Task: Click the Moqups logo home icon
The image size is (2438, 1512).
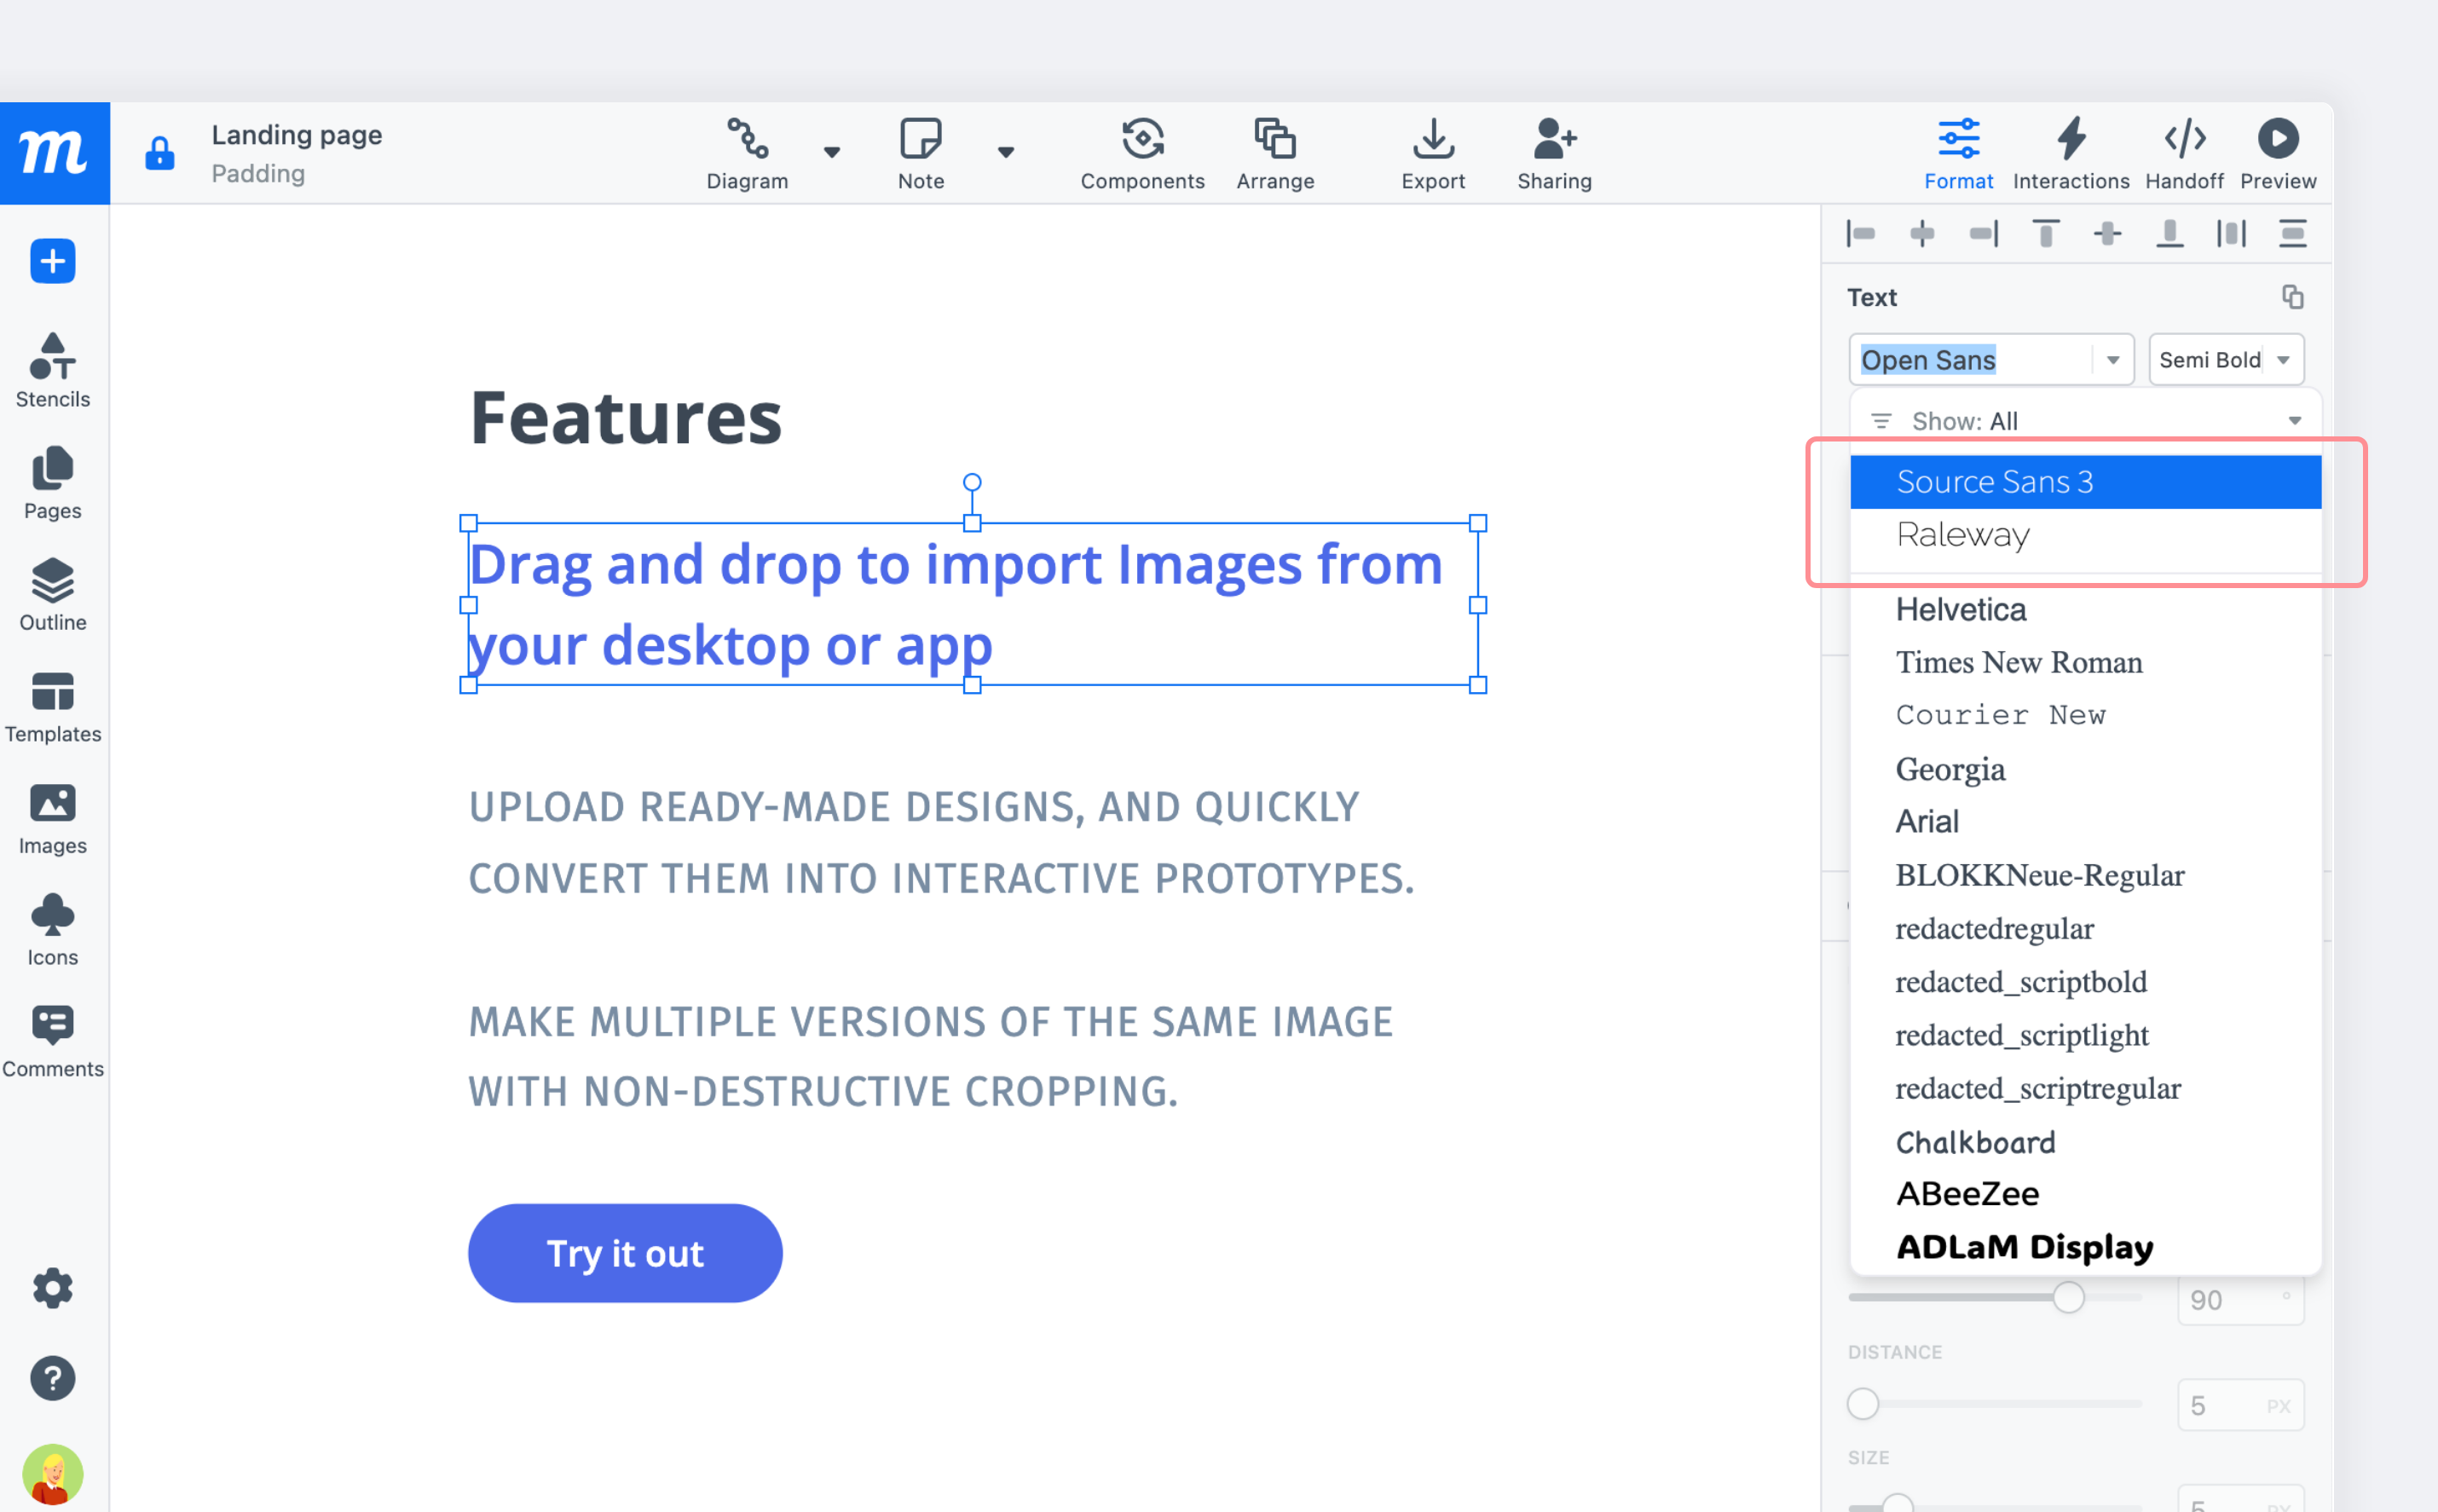Action: point(54,153)
